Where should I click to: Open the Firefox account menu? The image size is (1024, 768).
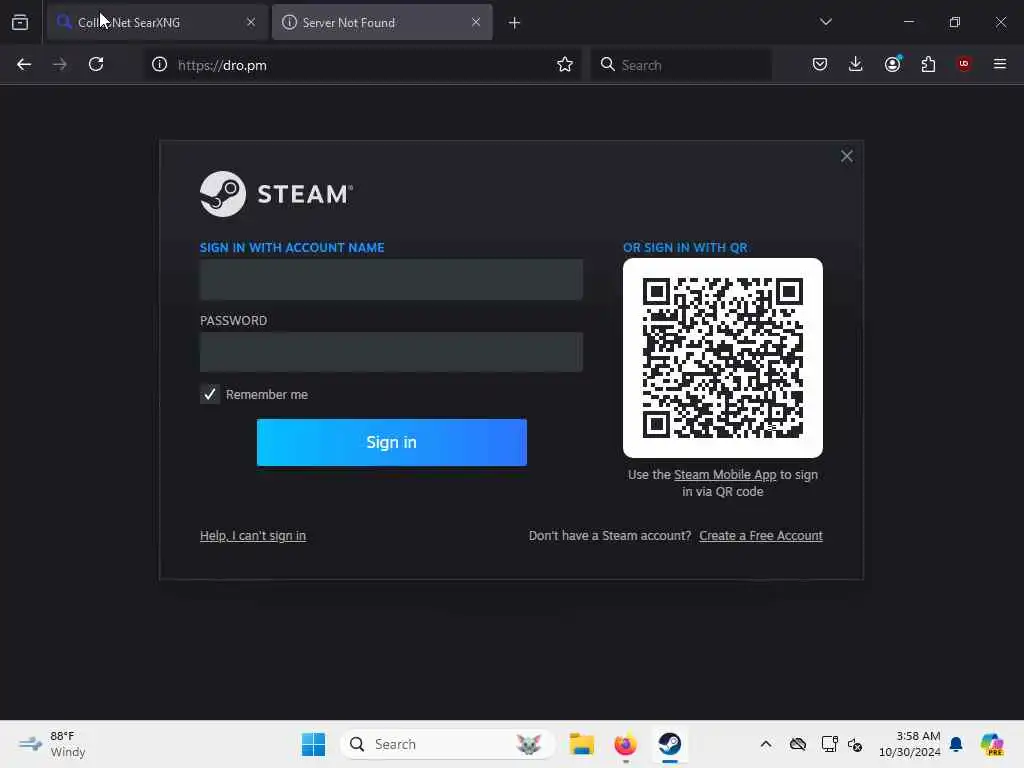tap(893, 64)
